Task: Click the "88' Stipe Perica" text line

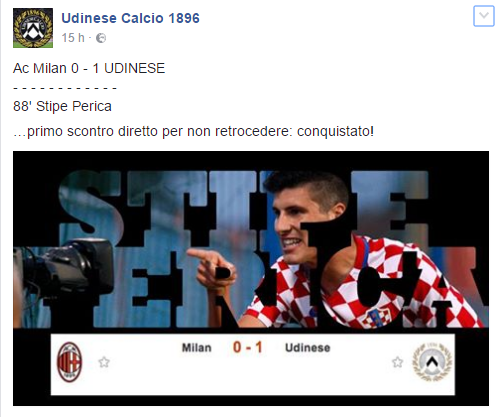Action: click(x=62, y=106)
